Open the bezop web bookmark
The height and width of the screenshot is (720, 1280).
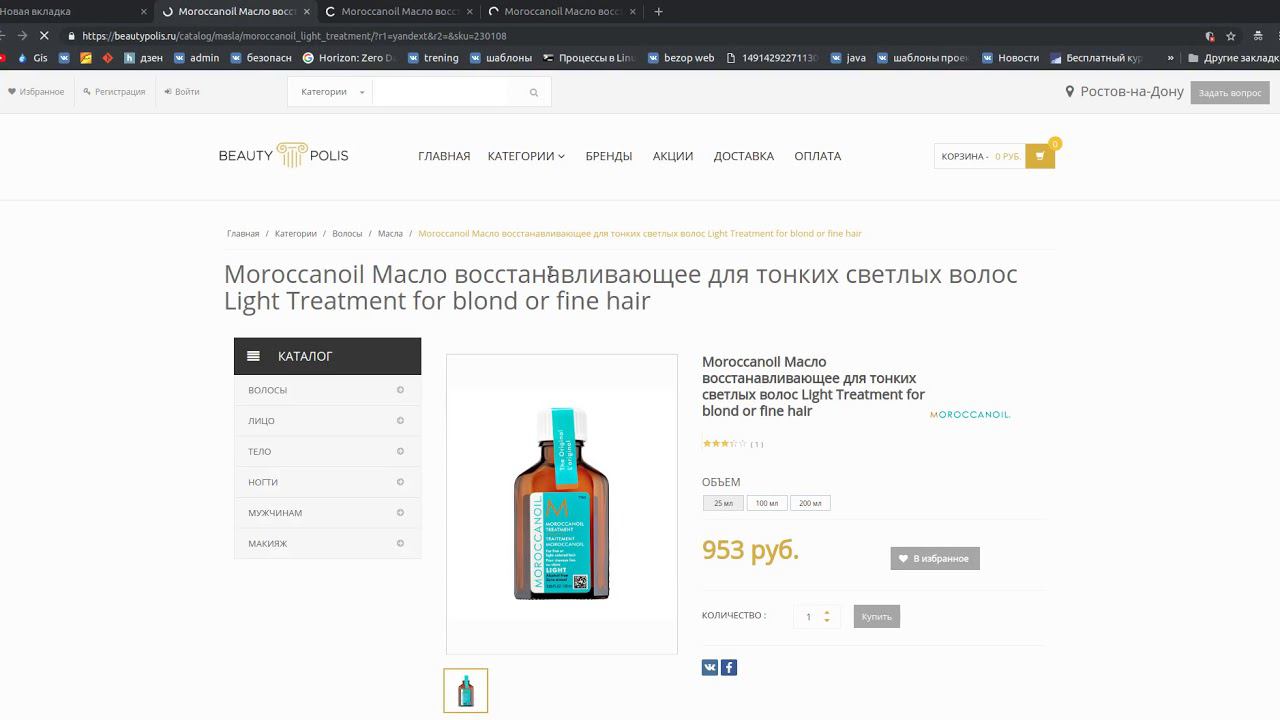point(681,58)
